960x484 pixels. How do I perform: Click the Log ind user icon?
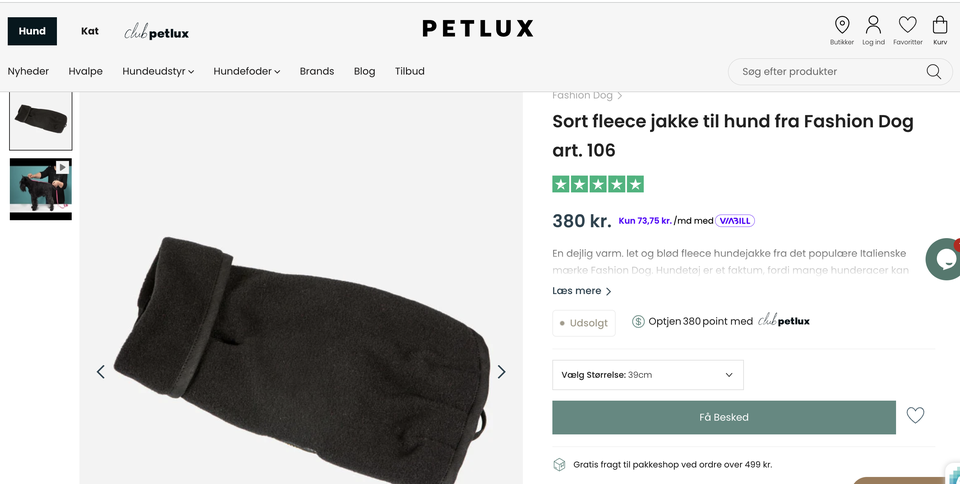pyautogui.click(x=873, y=25)
